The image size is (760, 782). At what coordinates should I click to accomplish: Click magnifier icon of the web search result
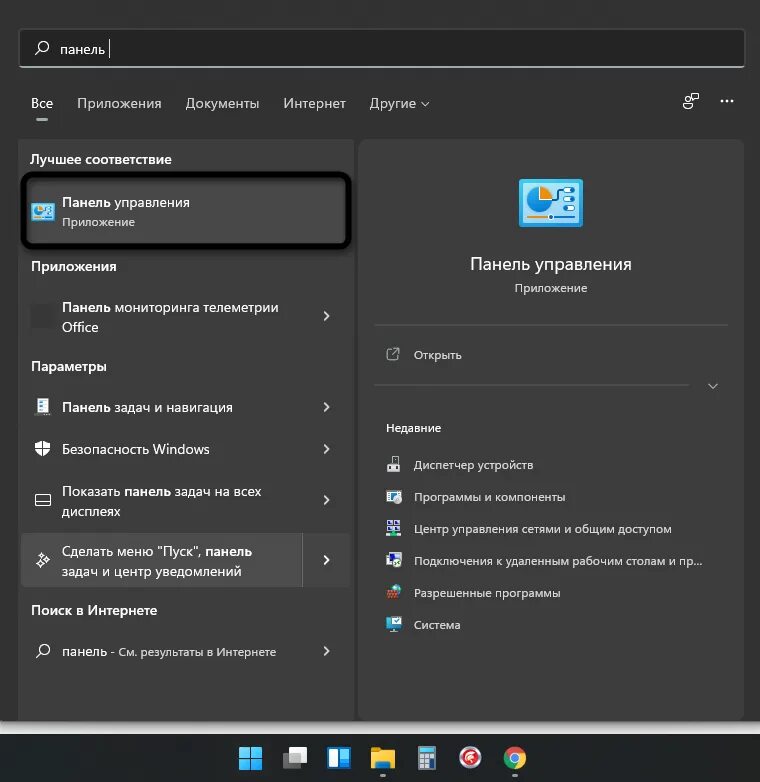43,651
